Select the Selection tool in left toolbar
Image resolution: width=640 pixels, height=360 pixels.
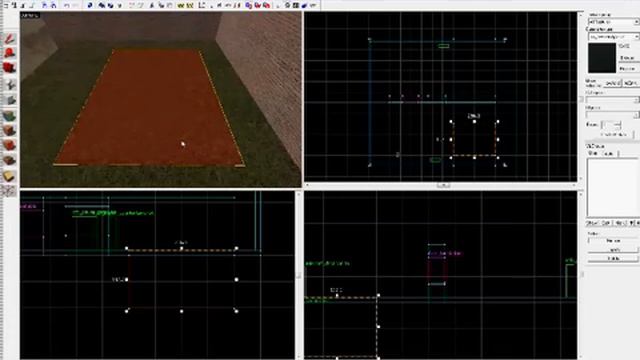(x=9, y=39)
